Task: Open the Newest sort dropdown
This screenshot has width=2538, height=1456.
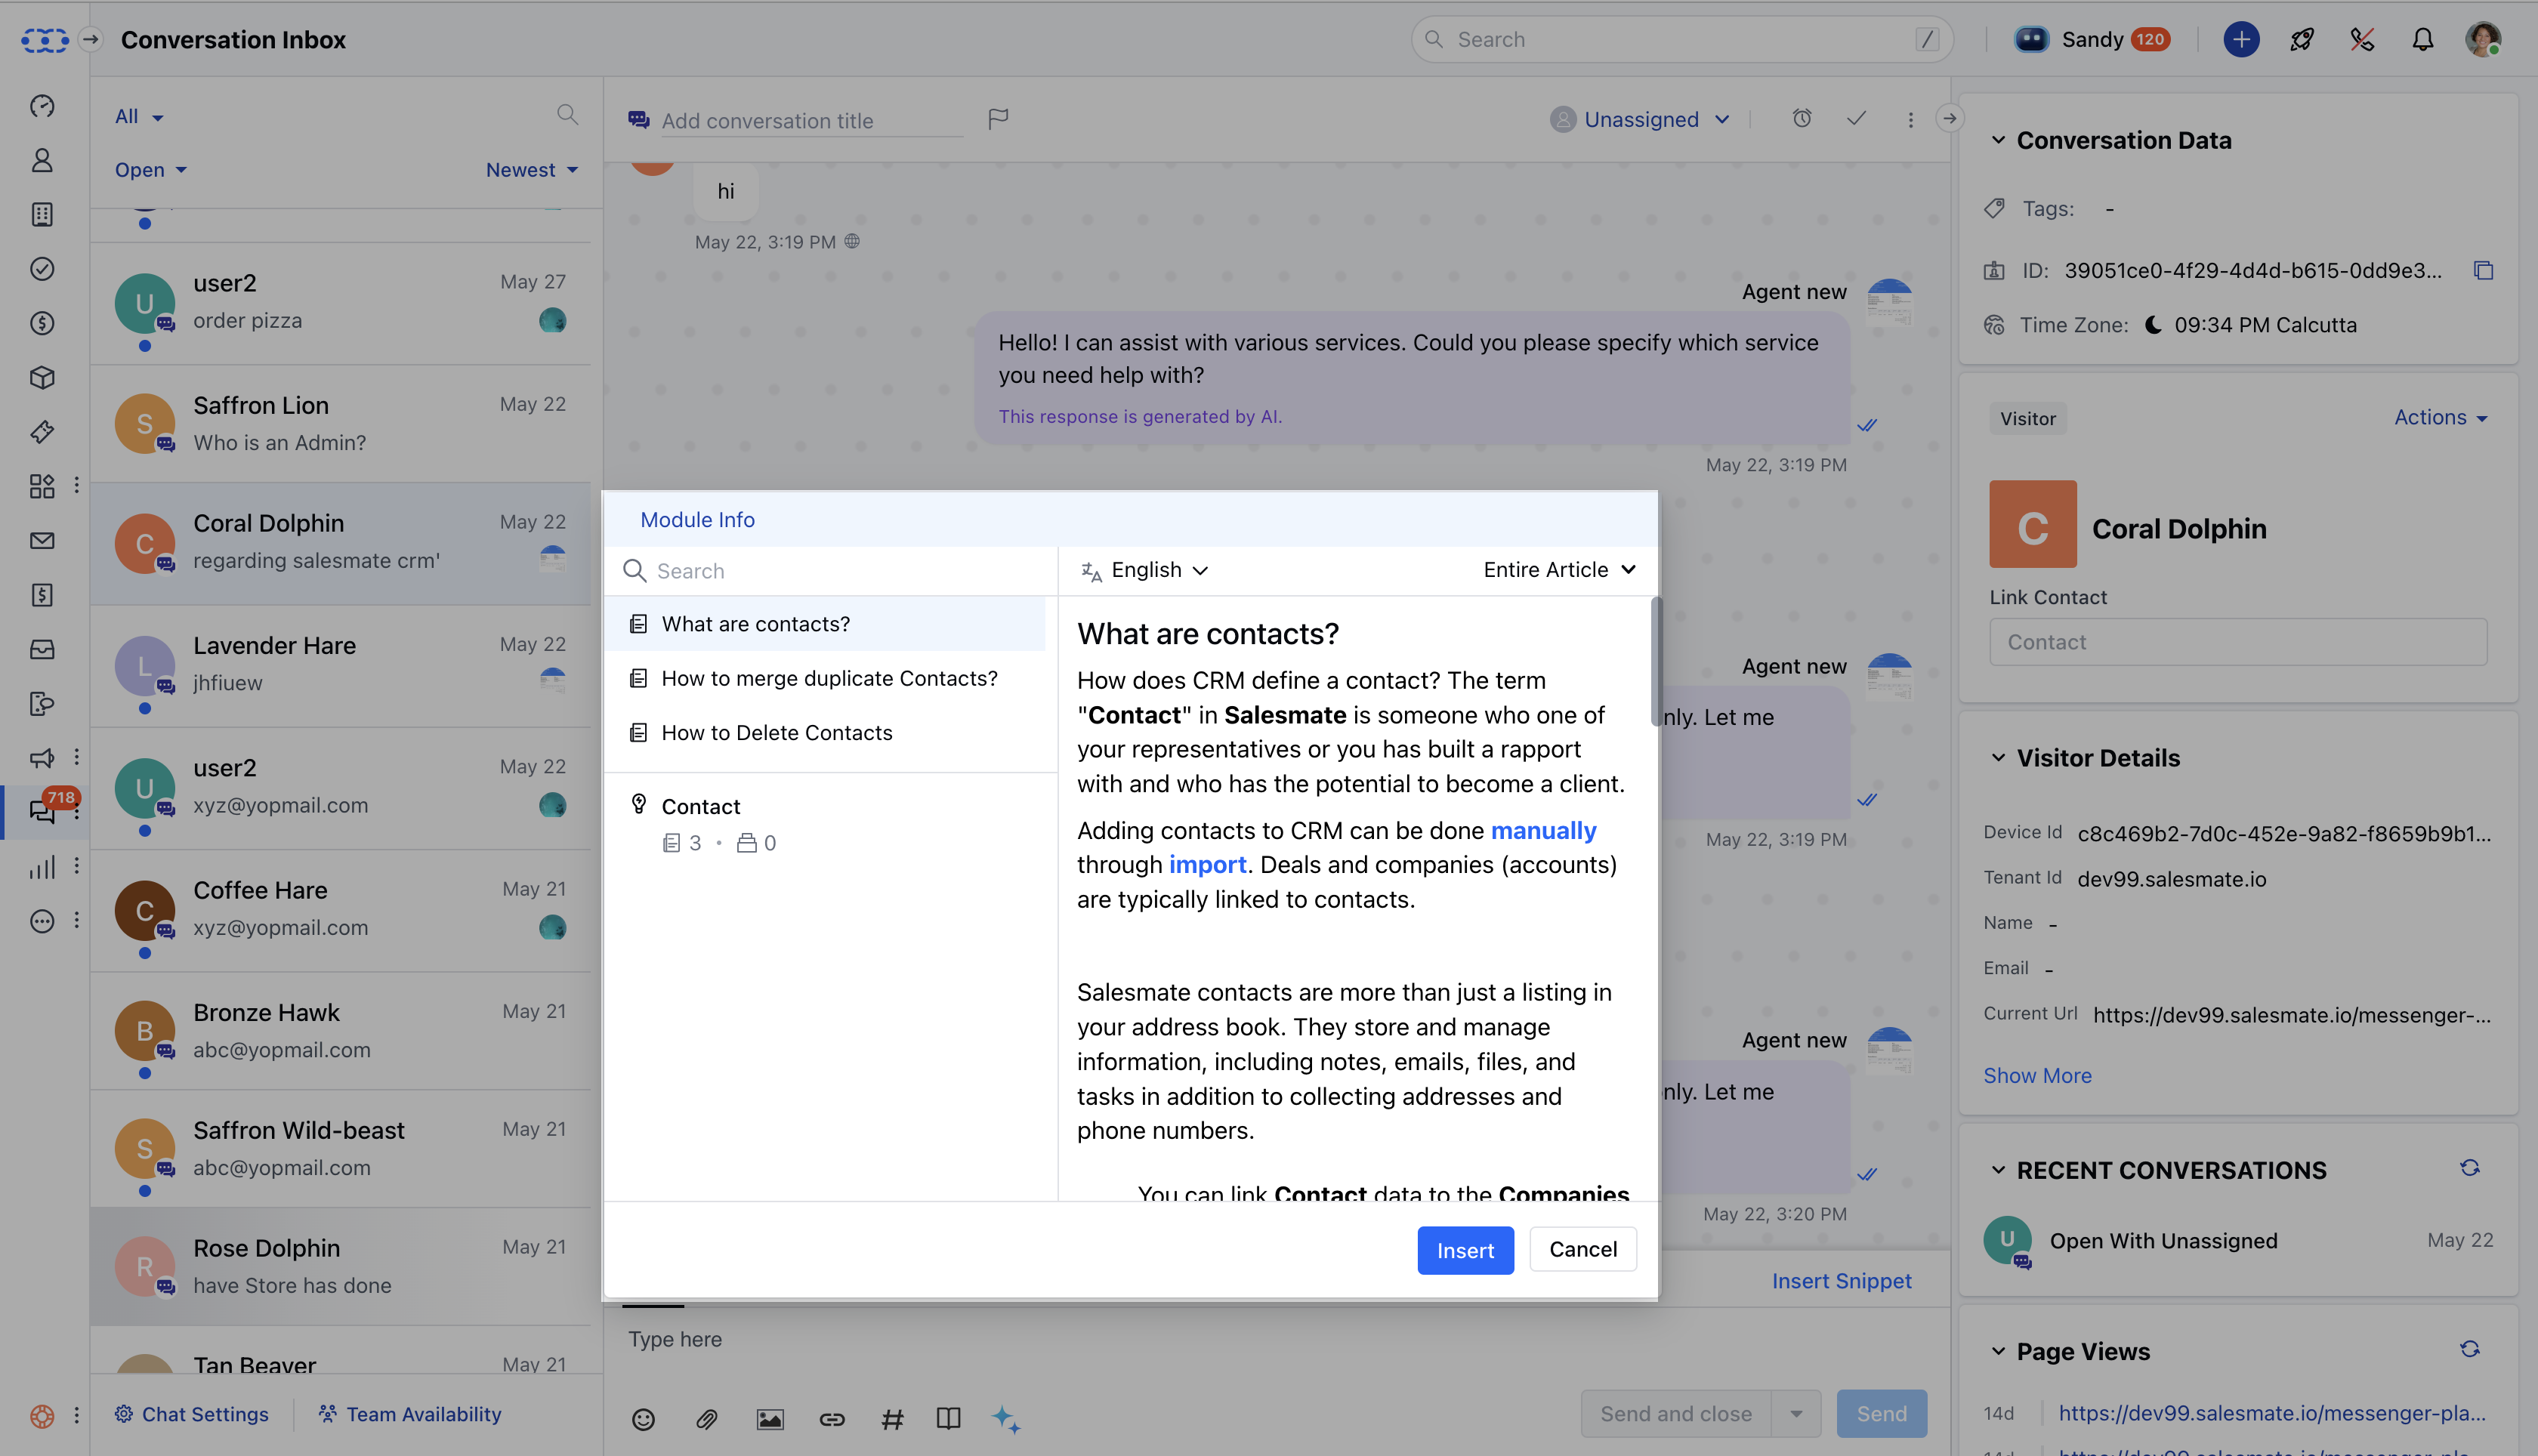Action: pyautogui.click(x=532, y=170)
